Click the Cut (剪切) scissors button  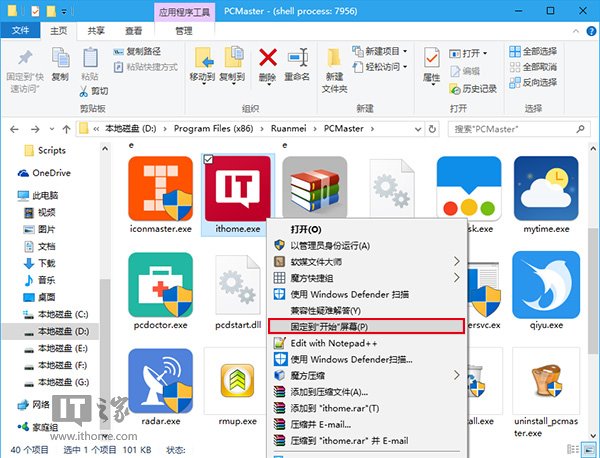(94, 91)
